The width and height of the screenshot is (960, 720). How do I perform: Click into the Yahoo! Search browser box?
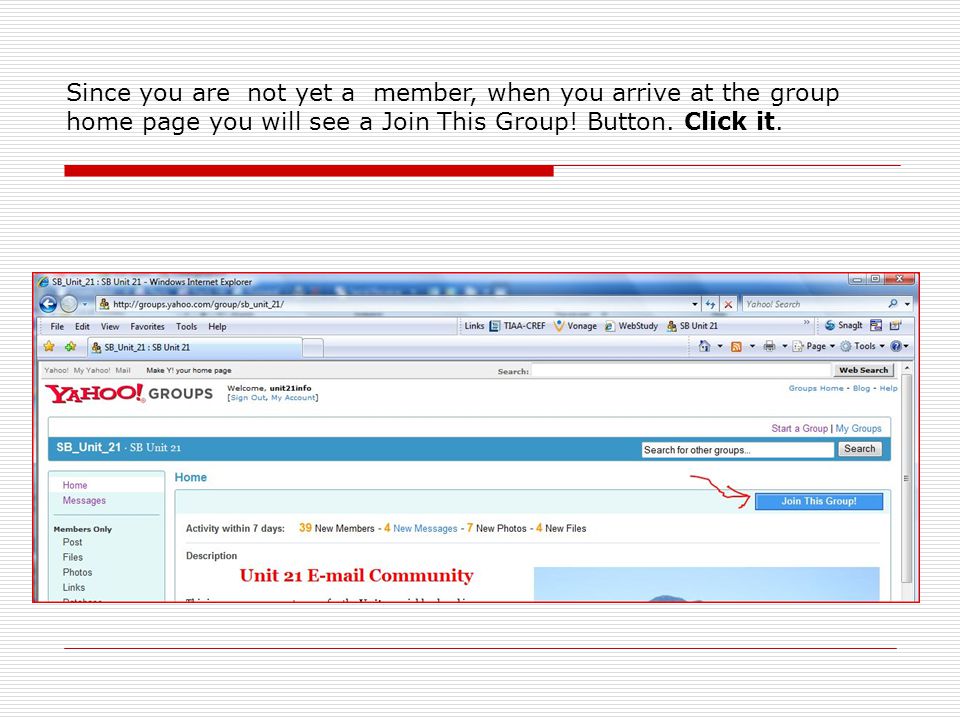coord(814,304)
